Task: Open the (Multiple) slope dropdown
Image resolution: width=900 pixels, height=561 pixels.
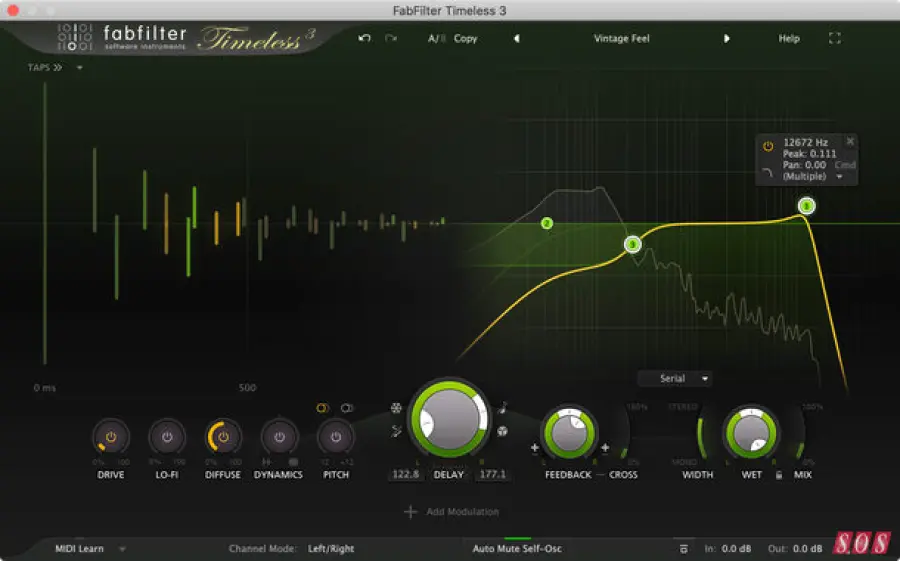Action: click(x=812, y=176)
